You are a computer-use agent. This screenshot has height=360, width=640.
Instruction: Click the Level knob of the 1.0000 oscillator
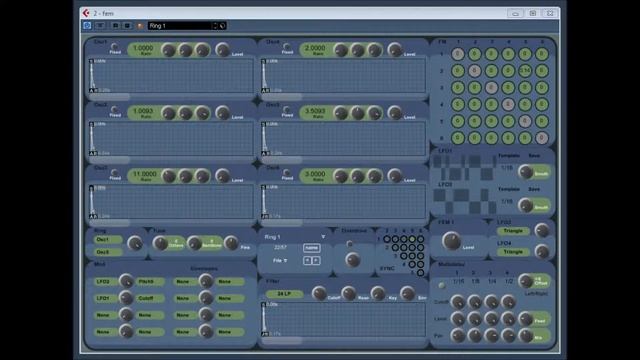tap(222, 50)
